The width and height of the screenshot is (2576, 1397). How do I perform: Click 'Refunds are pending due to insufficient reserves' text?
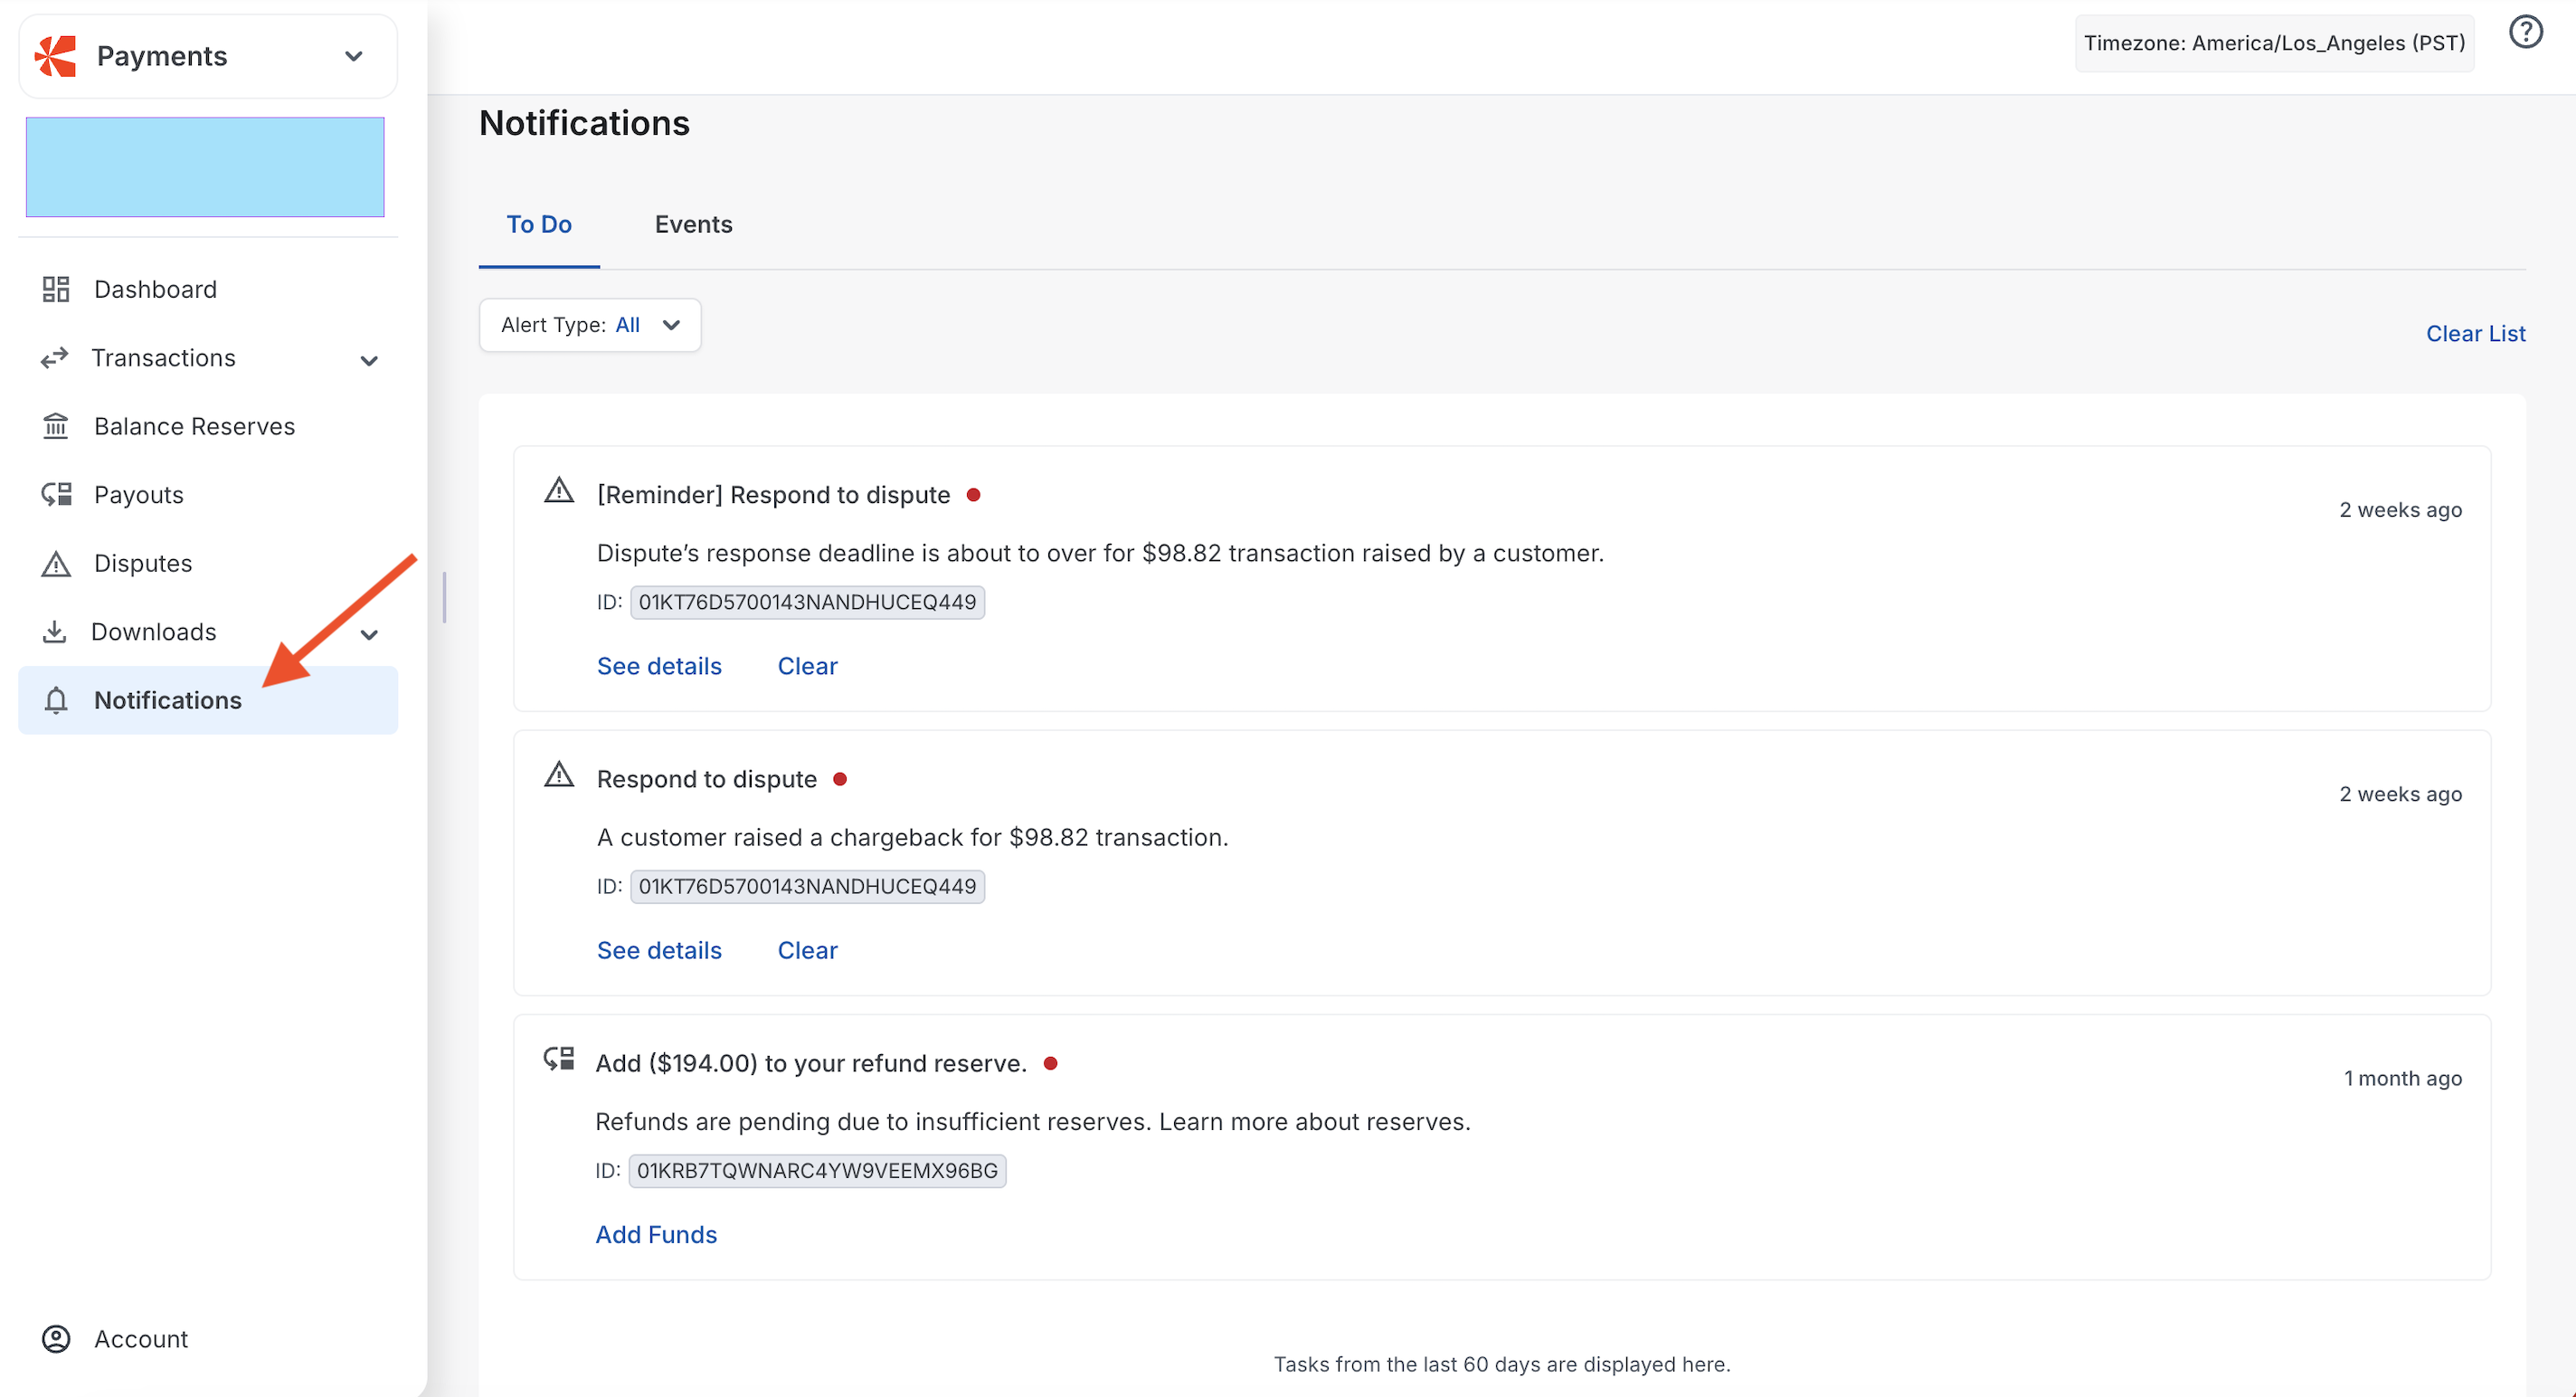pyautogui.click(x=873, y=1122)
